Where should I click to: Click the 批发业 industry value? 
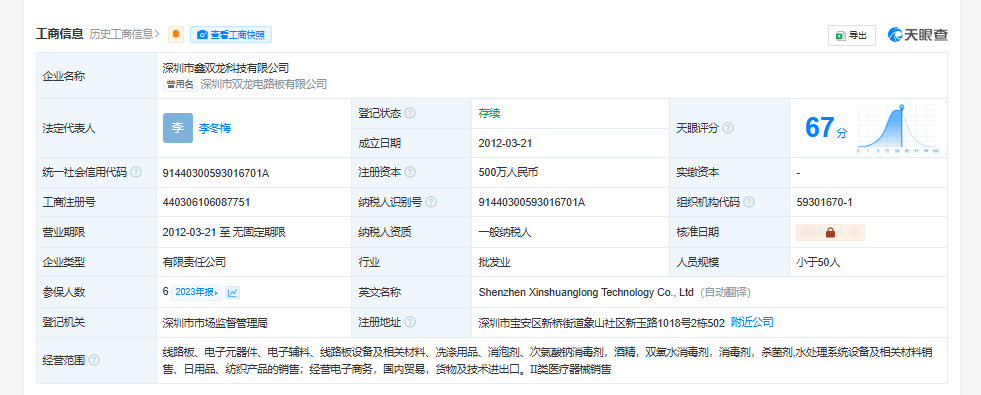[x=494, y=262]
